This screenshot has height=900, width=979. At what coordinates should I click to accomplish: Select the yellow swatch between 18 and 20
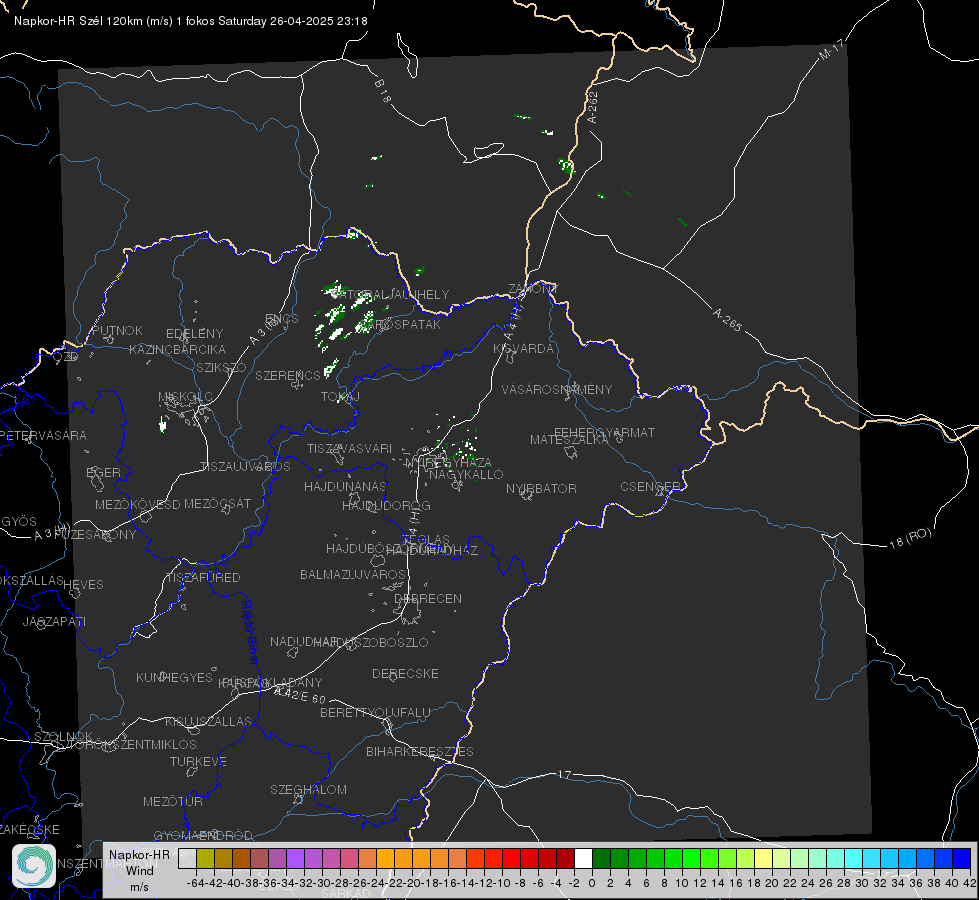[764, 858]
